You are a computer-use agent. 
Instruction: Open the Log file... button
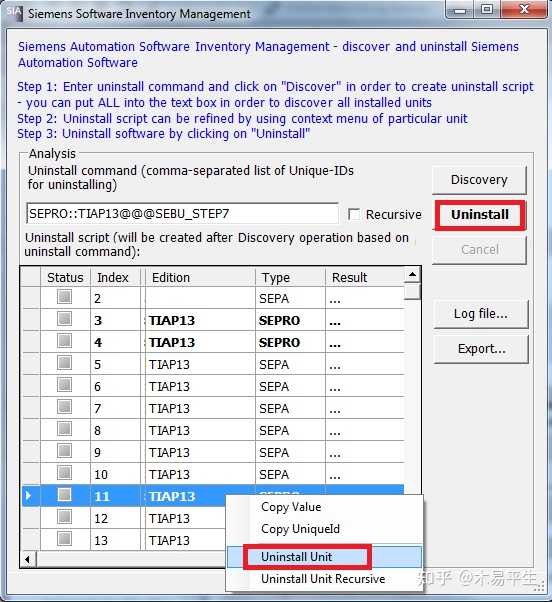(481, 314)
